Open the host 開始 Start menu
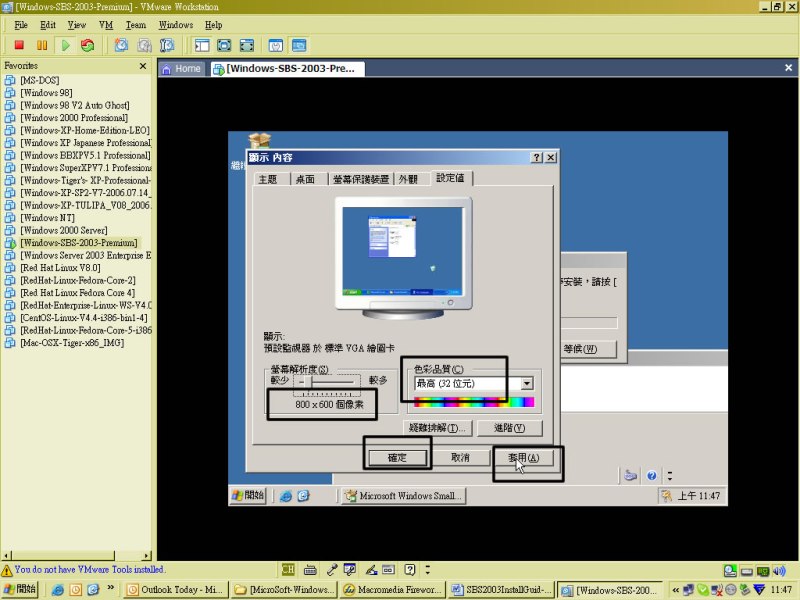 [20, 589]
